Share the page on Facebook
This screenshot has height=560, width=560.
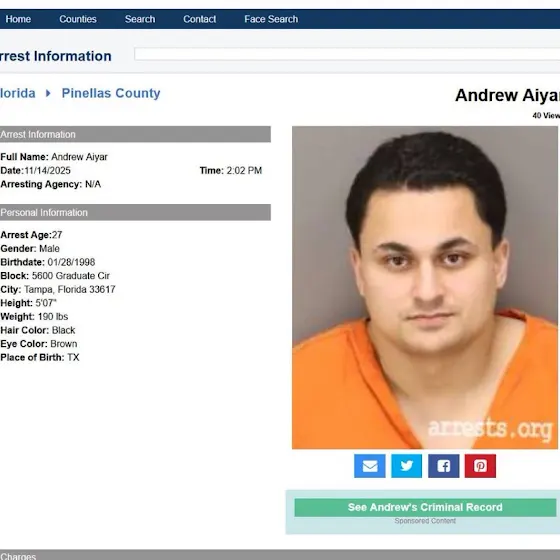coord(444,466)
